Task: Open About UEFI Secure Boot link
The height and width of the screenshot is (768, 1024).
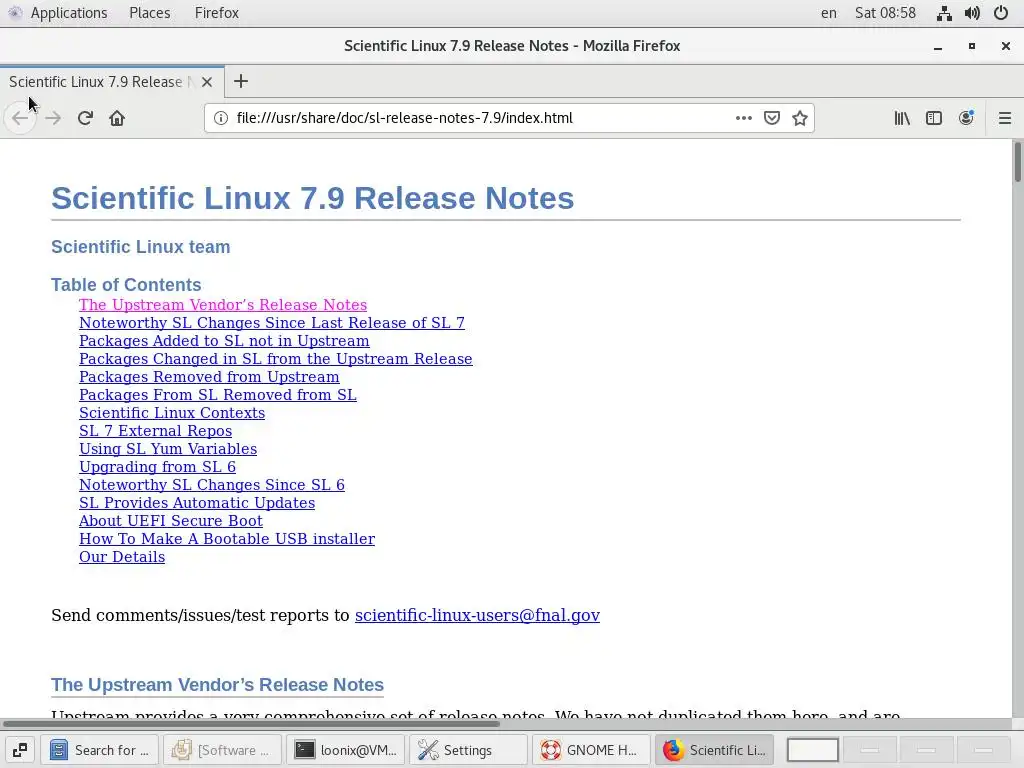Action: click(x=170, y=520)
